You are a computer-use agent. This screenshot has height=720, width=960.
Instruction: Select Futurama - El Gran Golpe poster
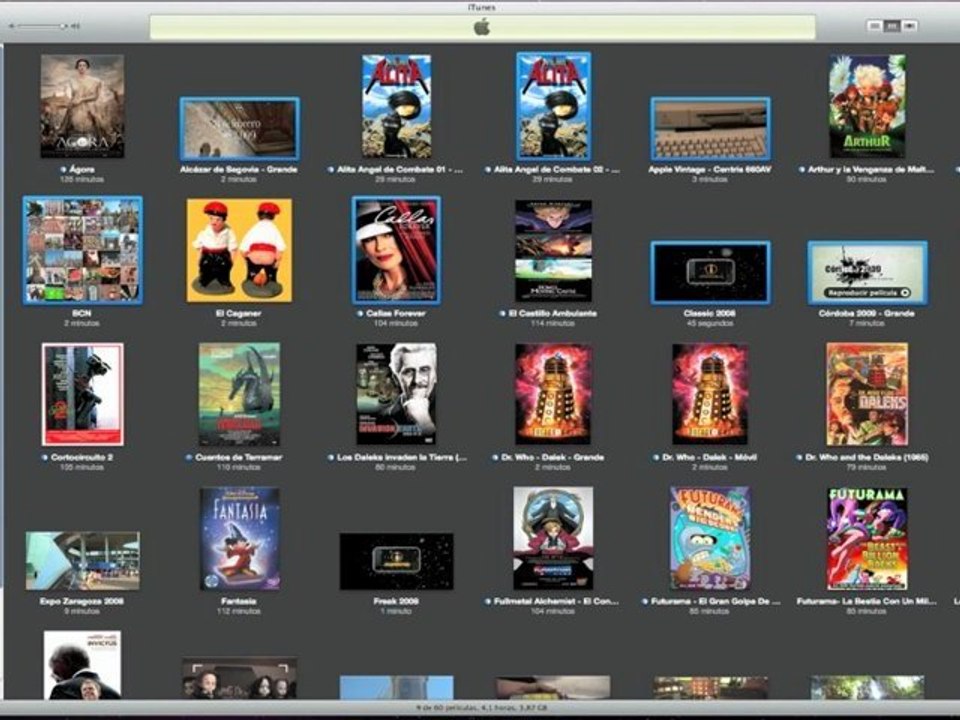coord(710,538)
